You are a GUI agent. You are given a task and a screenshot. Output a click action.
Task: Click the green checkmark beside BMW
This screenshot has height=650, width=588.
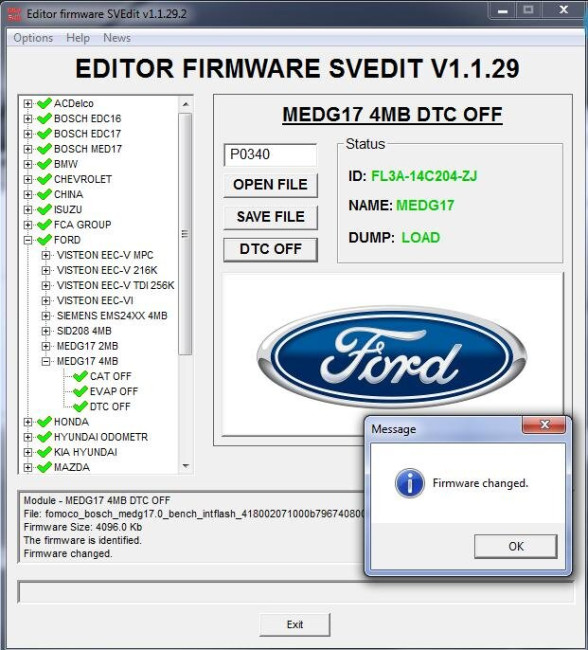tap(44, 164)
